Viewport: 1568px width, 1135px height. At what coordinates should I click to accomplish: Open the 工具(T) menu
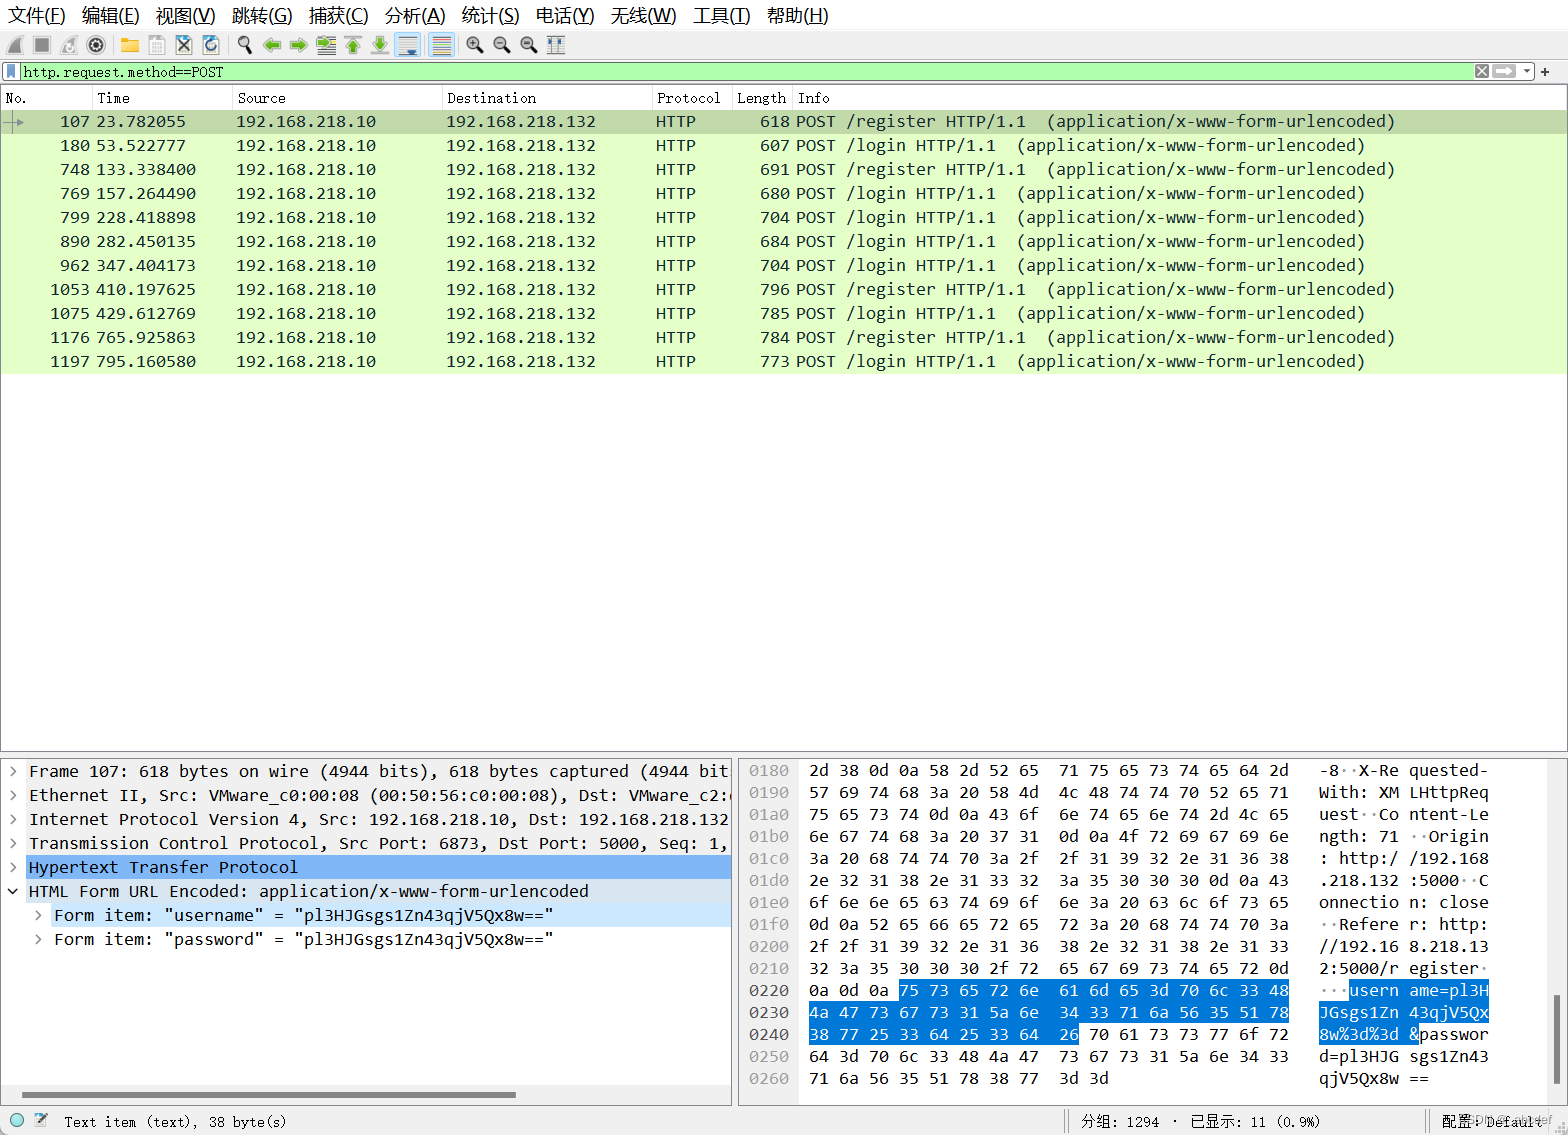tap(721, 16)
